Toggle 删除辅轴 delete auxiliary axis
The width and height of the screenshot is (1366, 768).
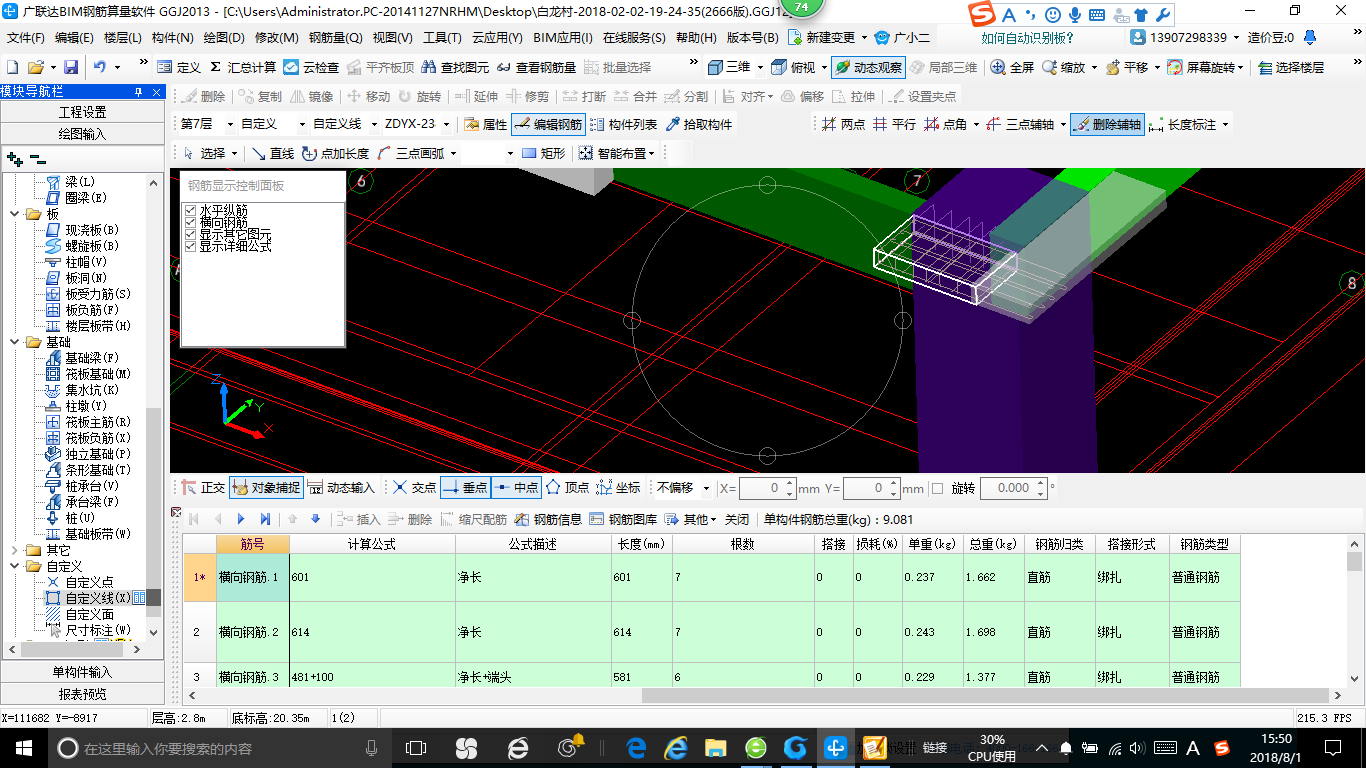(1107, 124)
